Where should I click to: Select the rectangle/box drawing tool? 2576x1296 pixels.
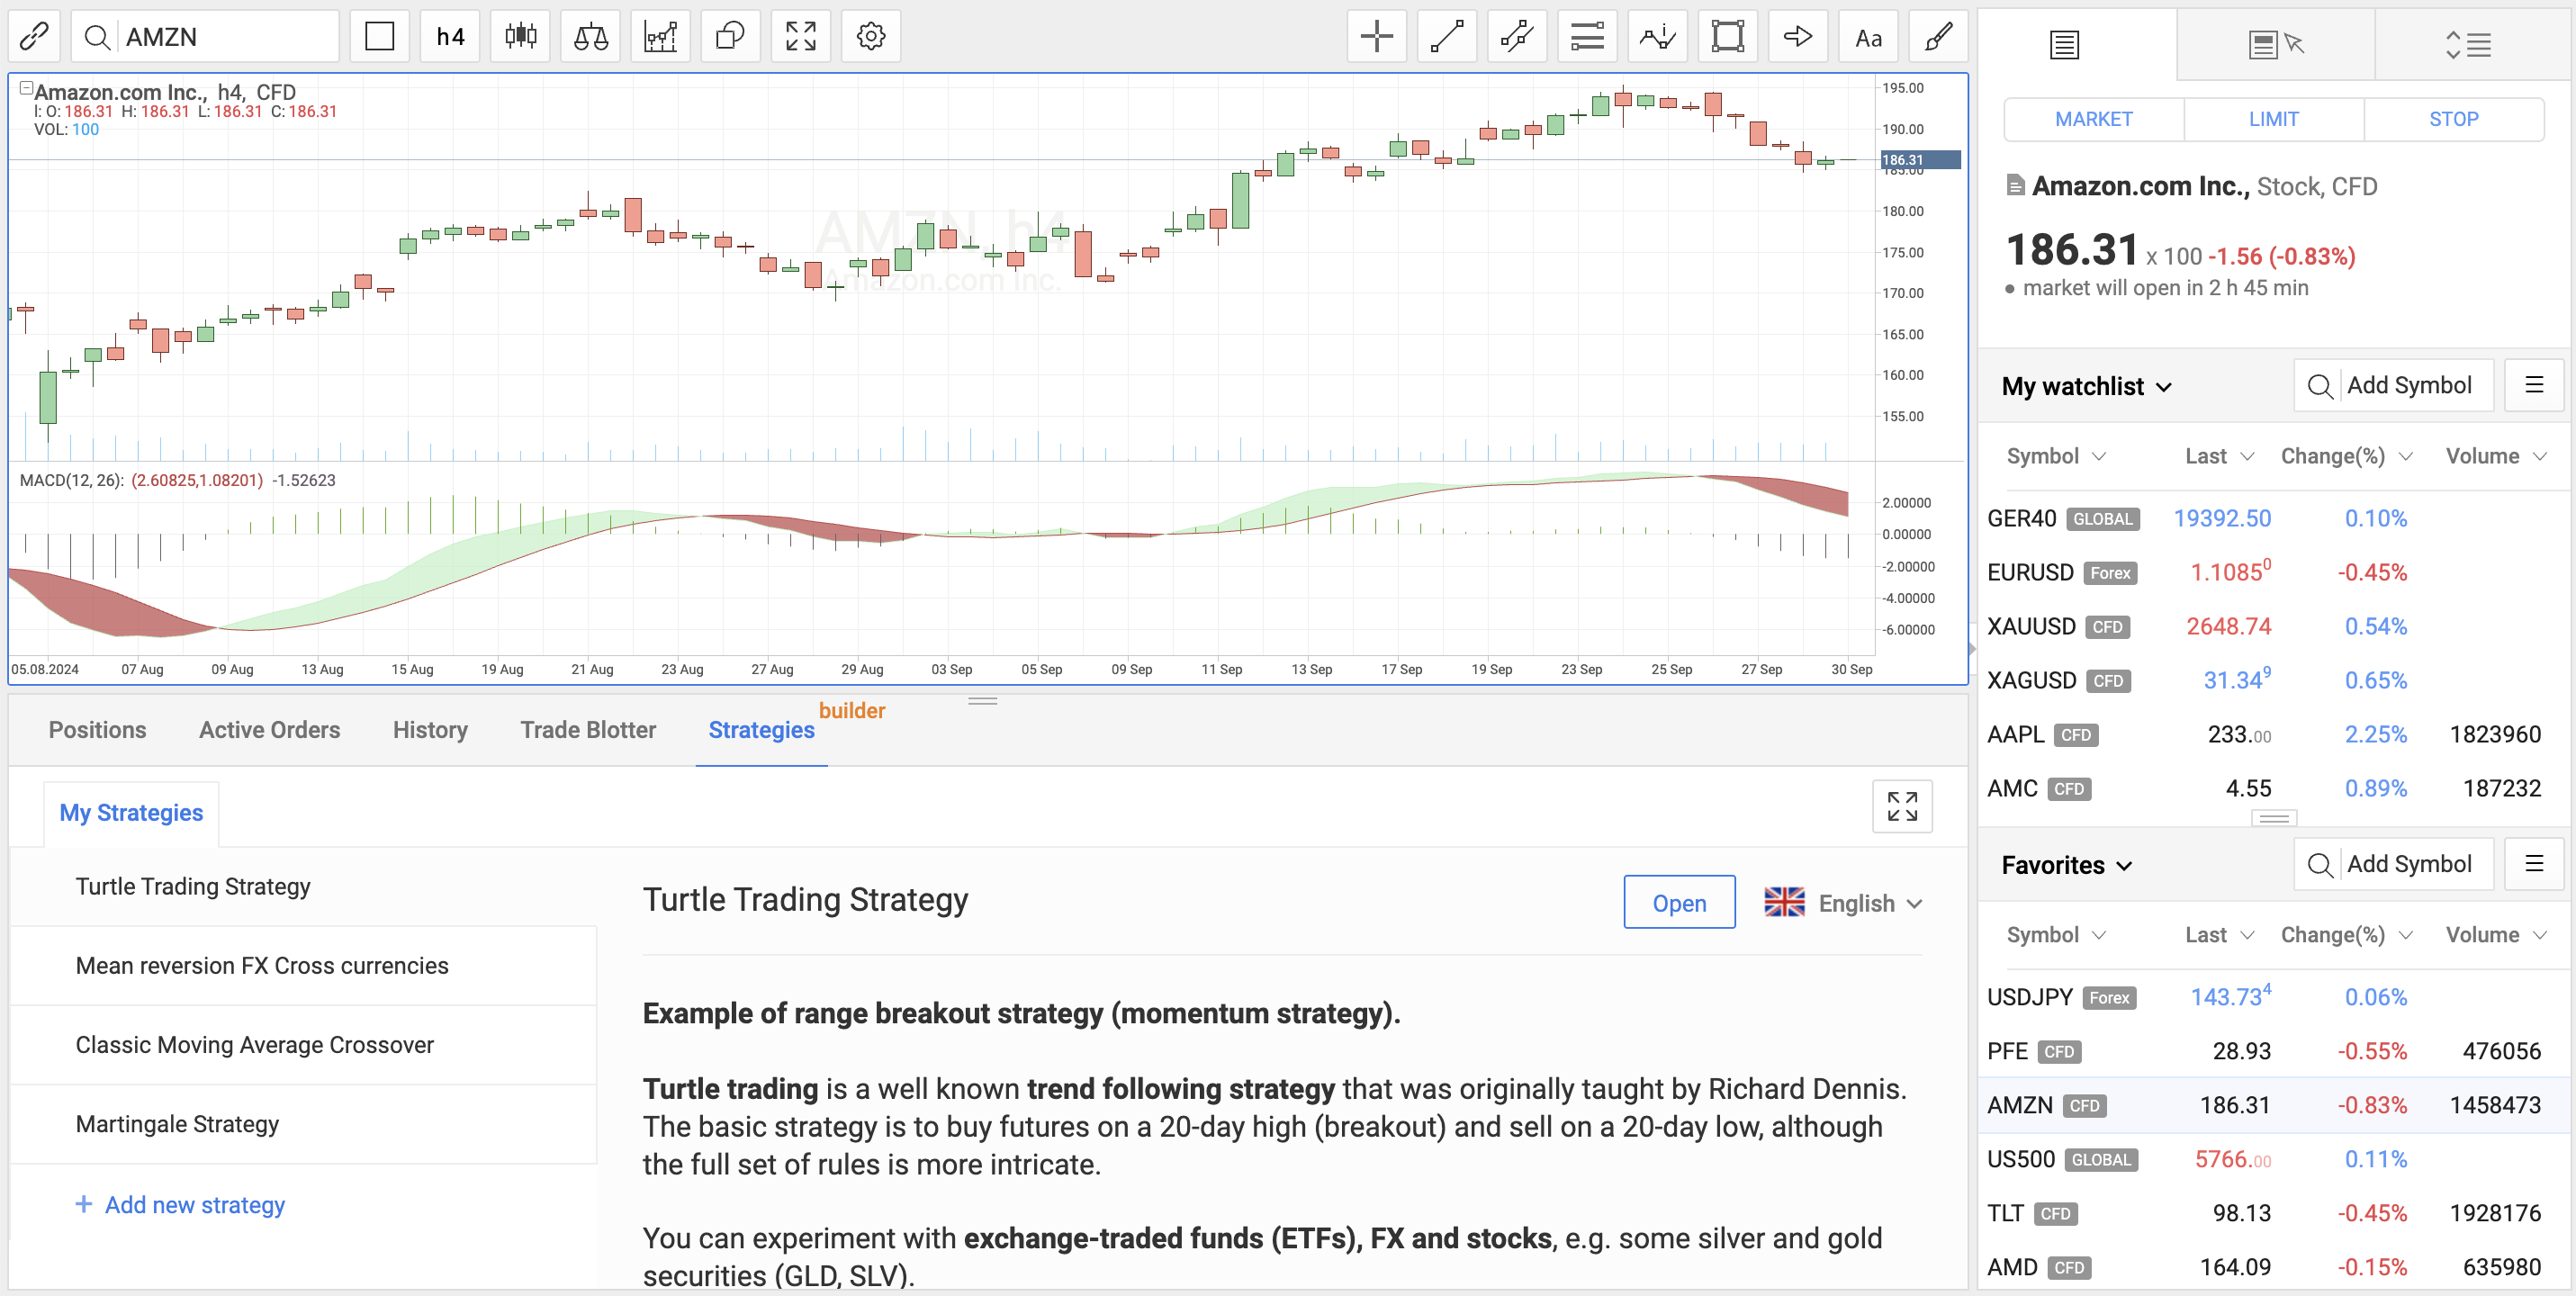(1726, 36)
